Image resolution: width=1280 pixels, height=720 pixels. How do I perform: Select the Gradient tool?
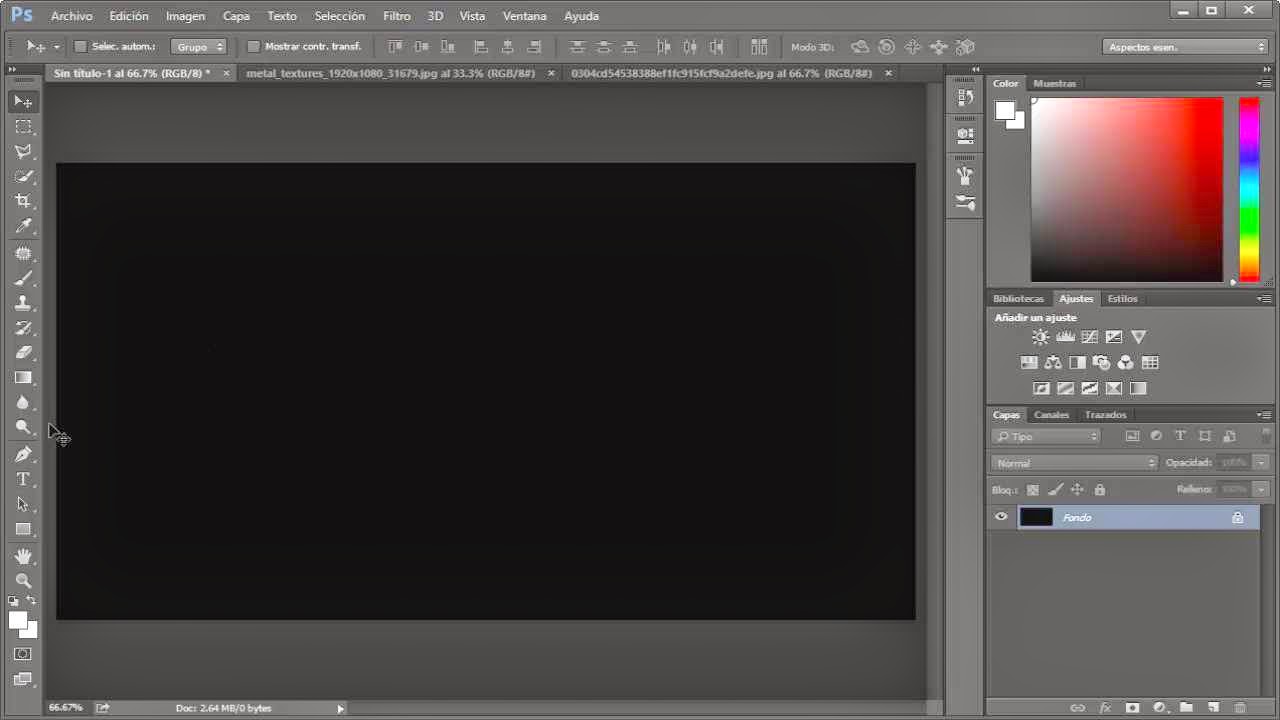[x=23, y=378]
